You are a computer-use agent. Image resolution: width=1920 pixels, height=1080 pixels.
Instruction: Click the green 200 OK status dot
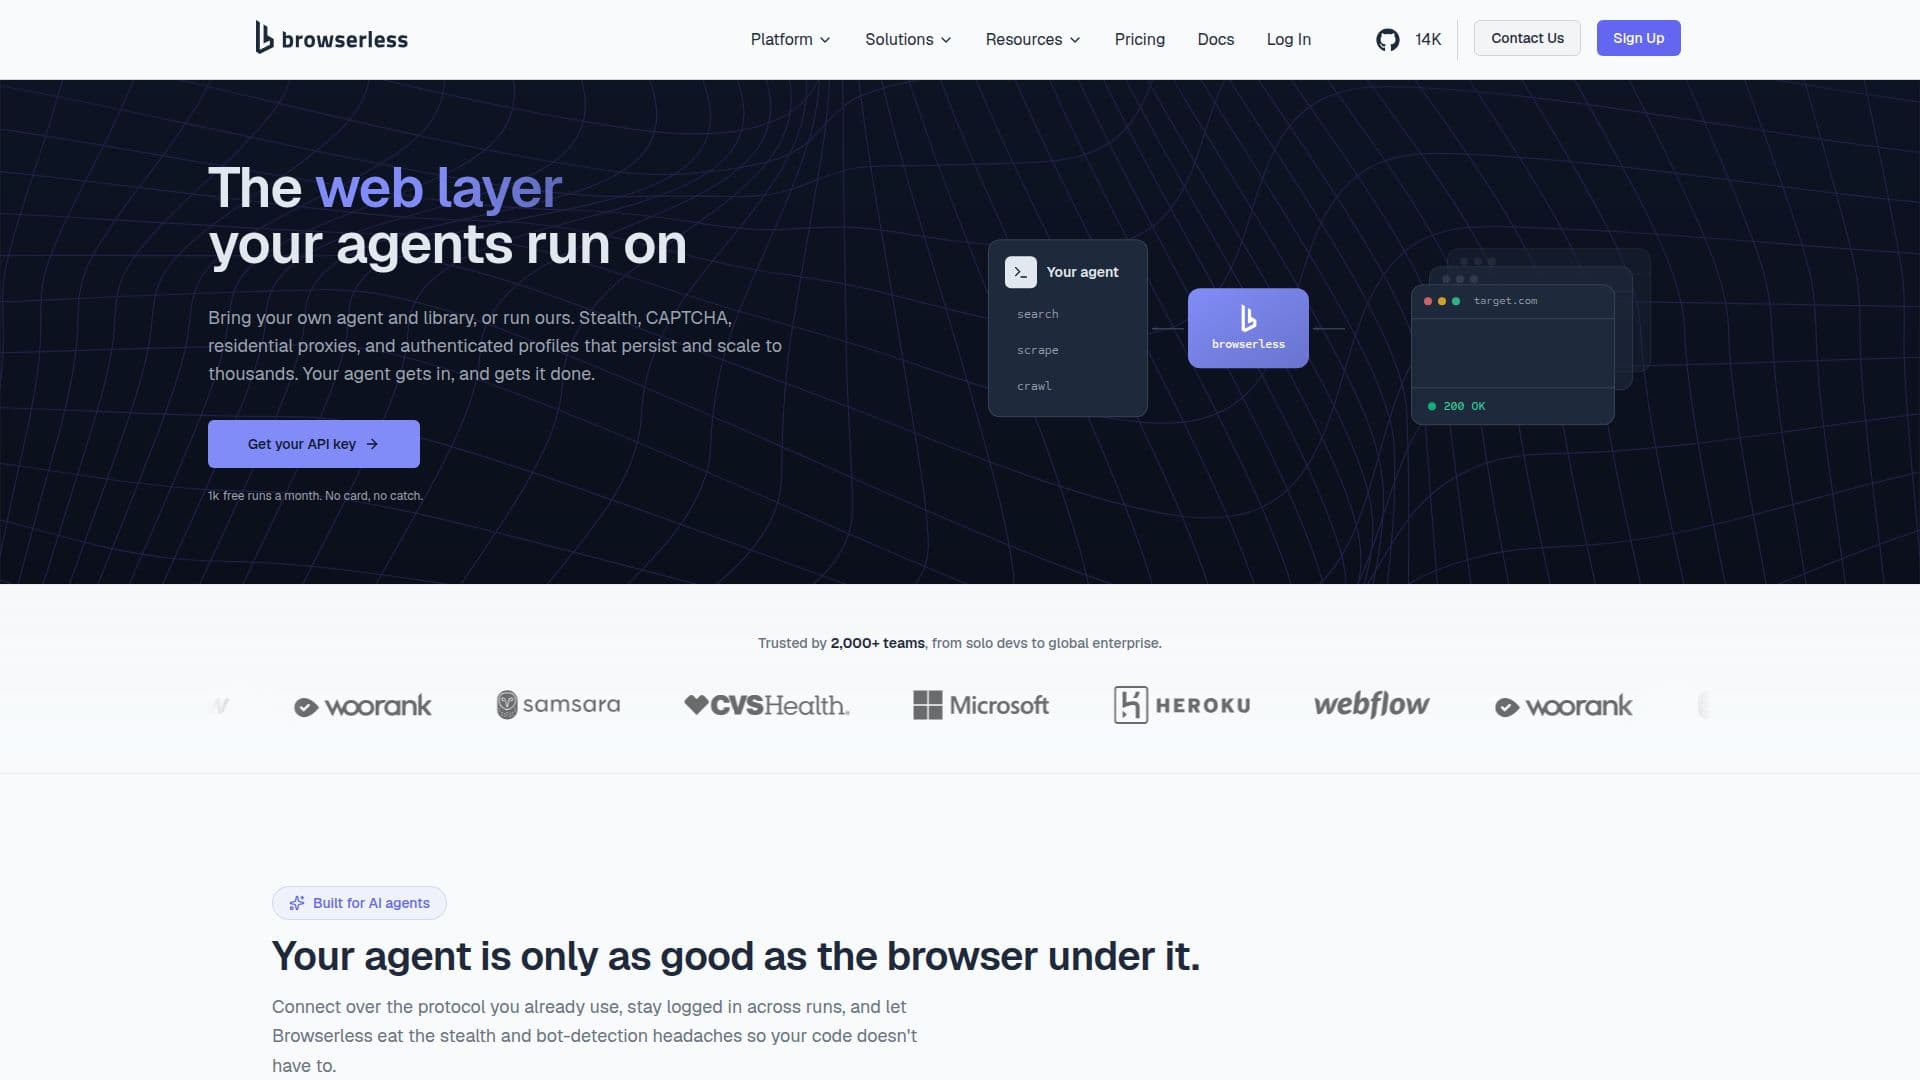(x=1432, y=406)
